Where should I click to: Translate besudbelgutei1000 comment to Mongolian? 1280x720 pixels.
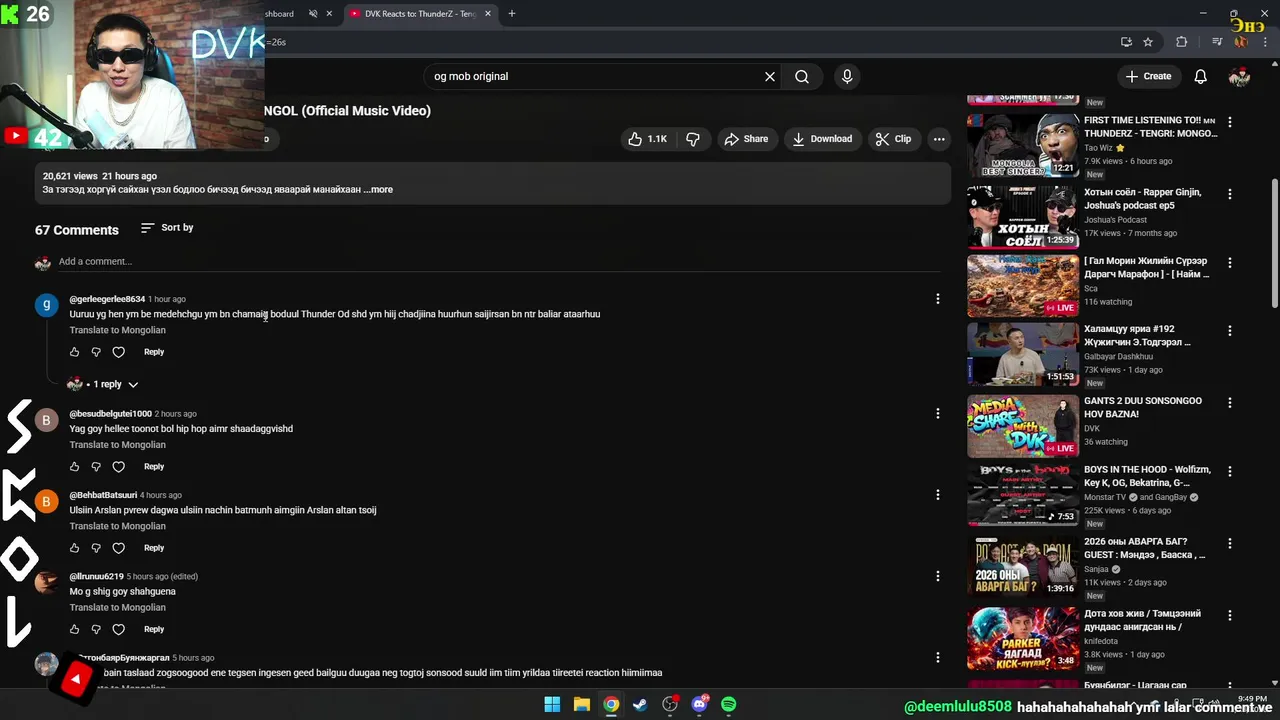117,445
